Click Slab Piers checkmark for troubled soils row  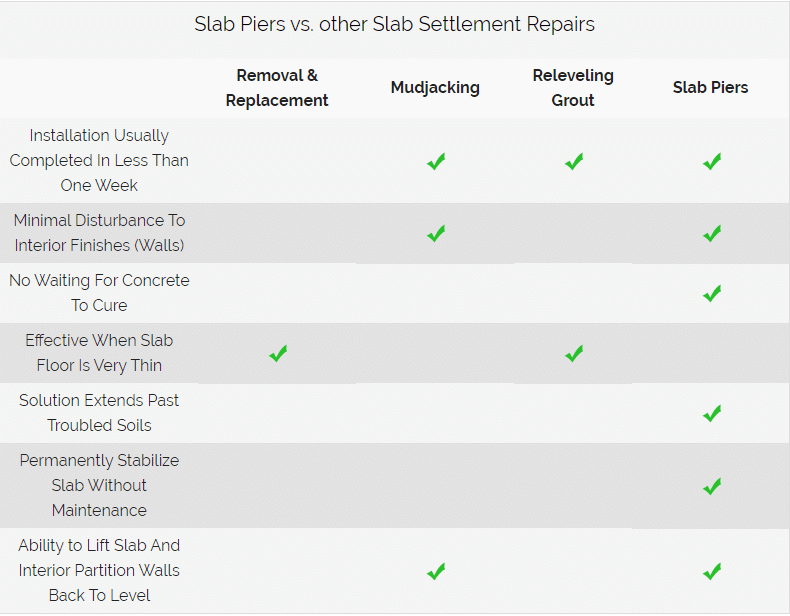[712, 413]
